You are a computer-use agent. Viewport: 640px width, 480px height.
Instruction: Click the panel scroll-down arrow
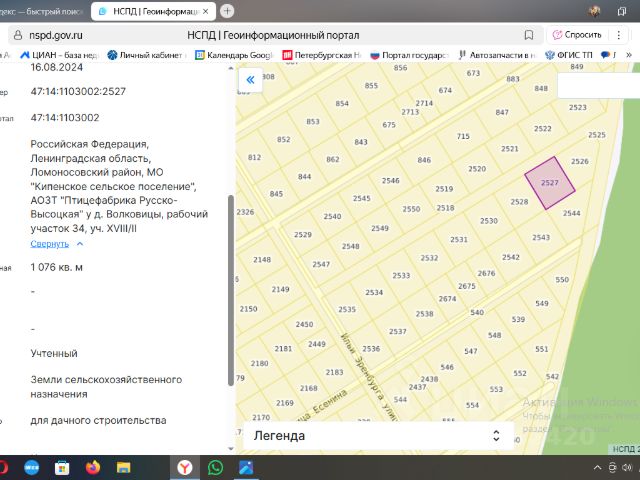coord(231,449)
